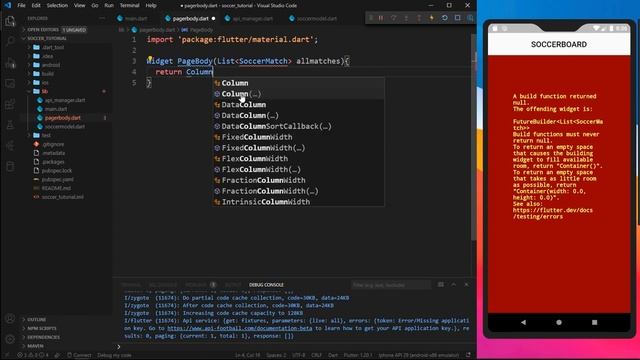
Task: Change the Dart language mode in the status bar
Action: click(333, 355)
